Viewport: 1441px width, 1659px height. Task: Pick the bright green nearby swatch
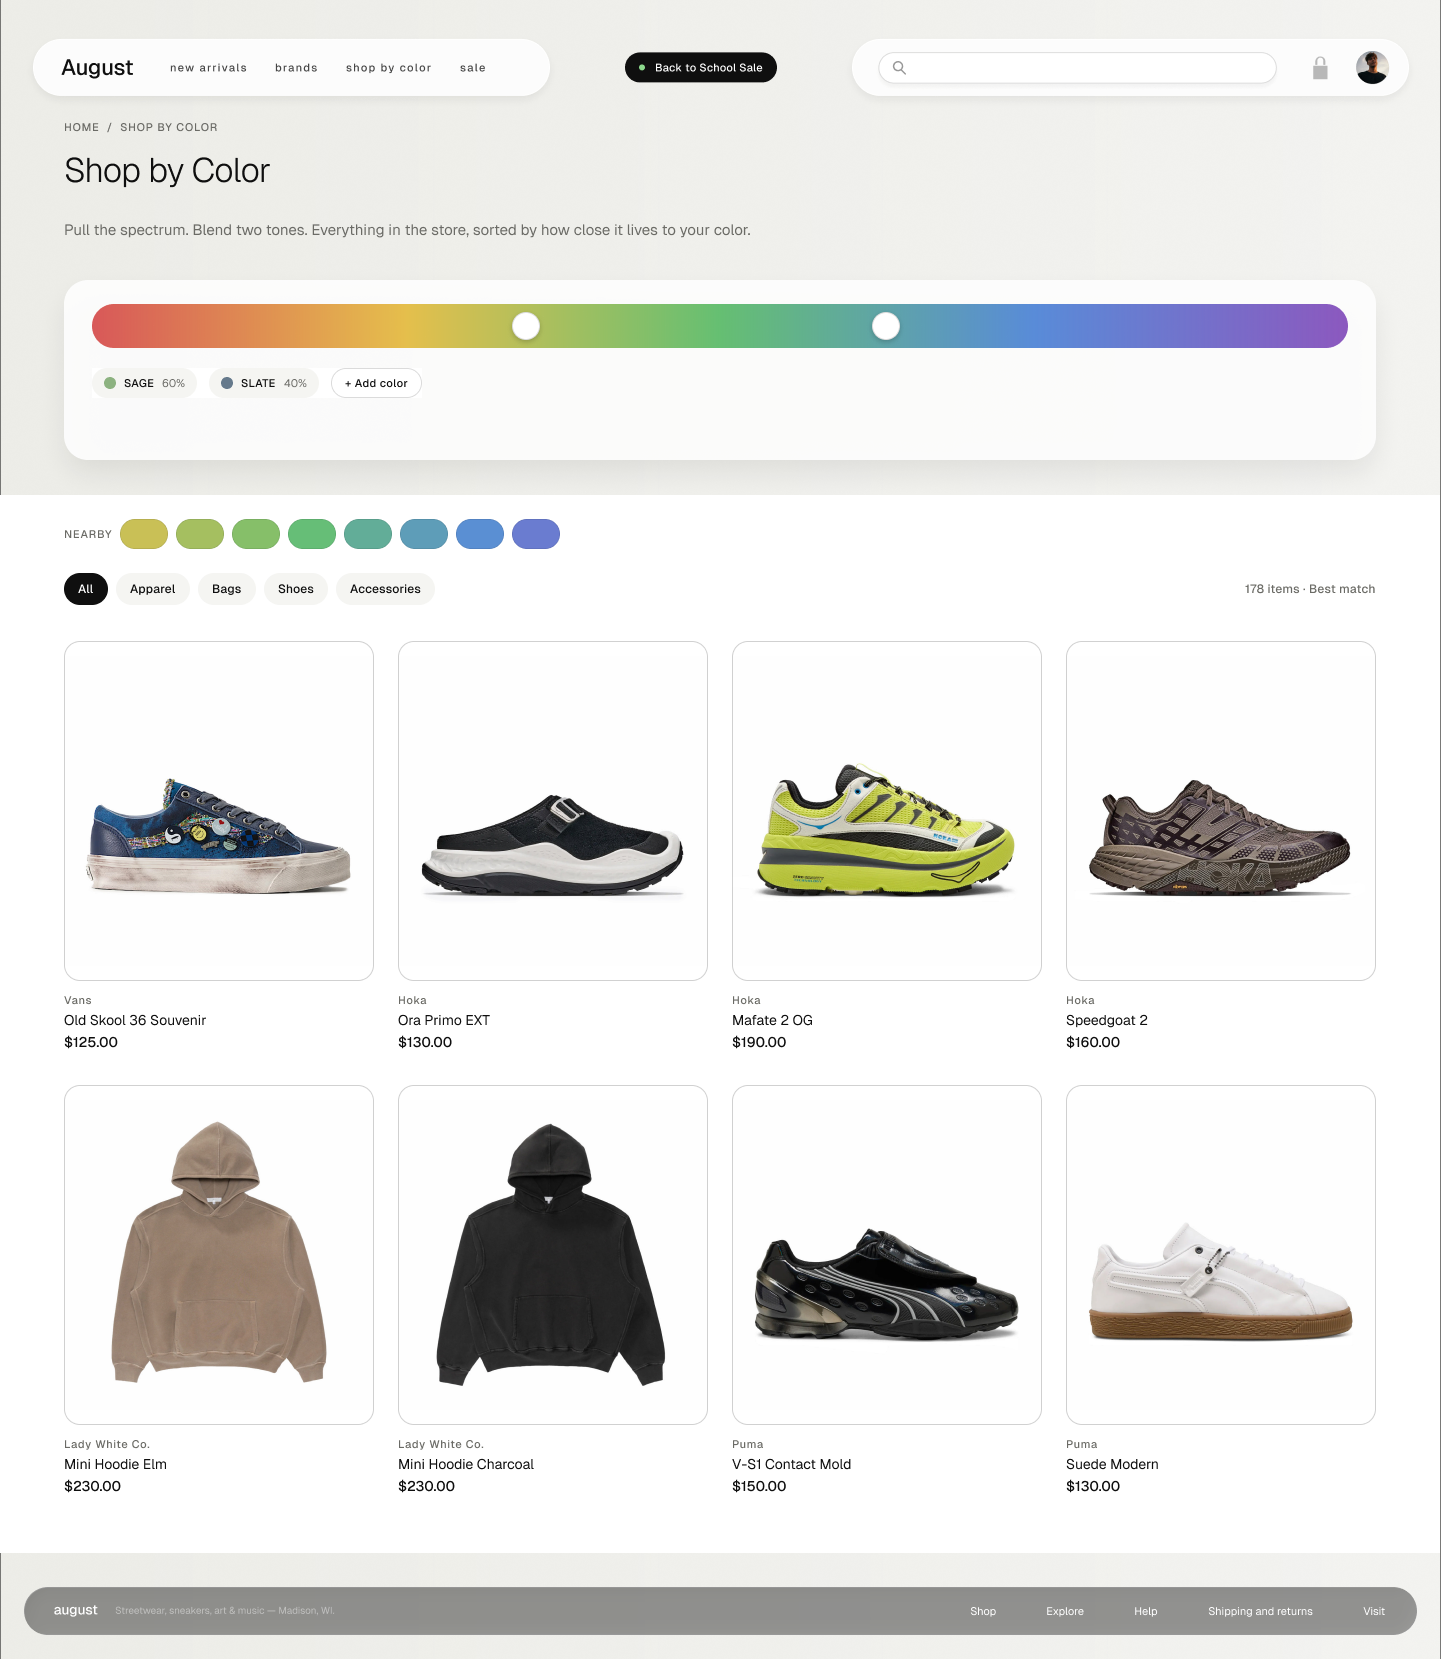(312, 534)
